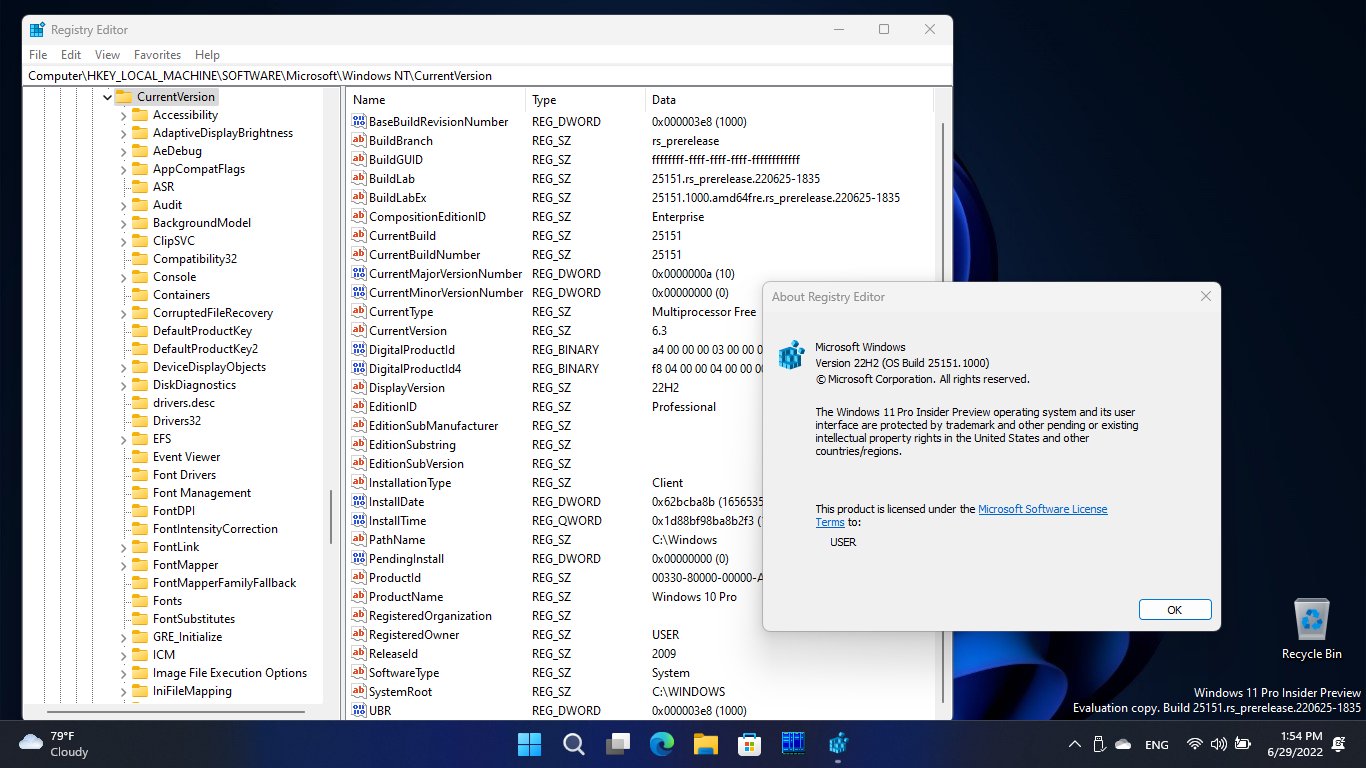Screen dimensions: 1366x768
Task: Click the Data column header
Action: pos(790,100)
